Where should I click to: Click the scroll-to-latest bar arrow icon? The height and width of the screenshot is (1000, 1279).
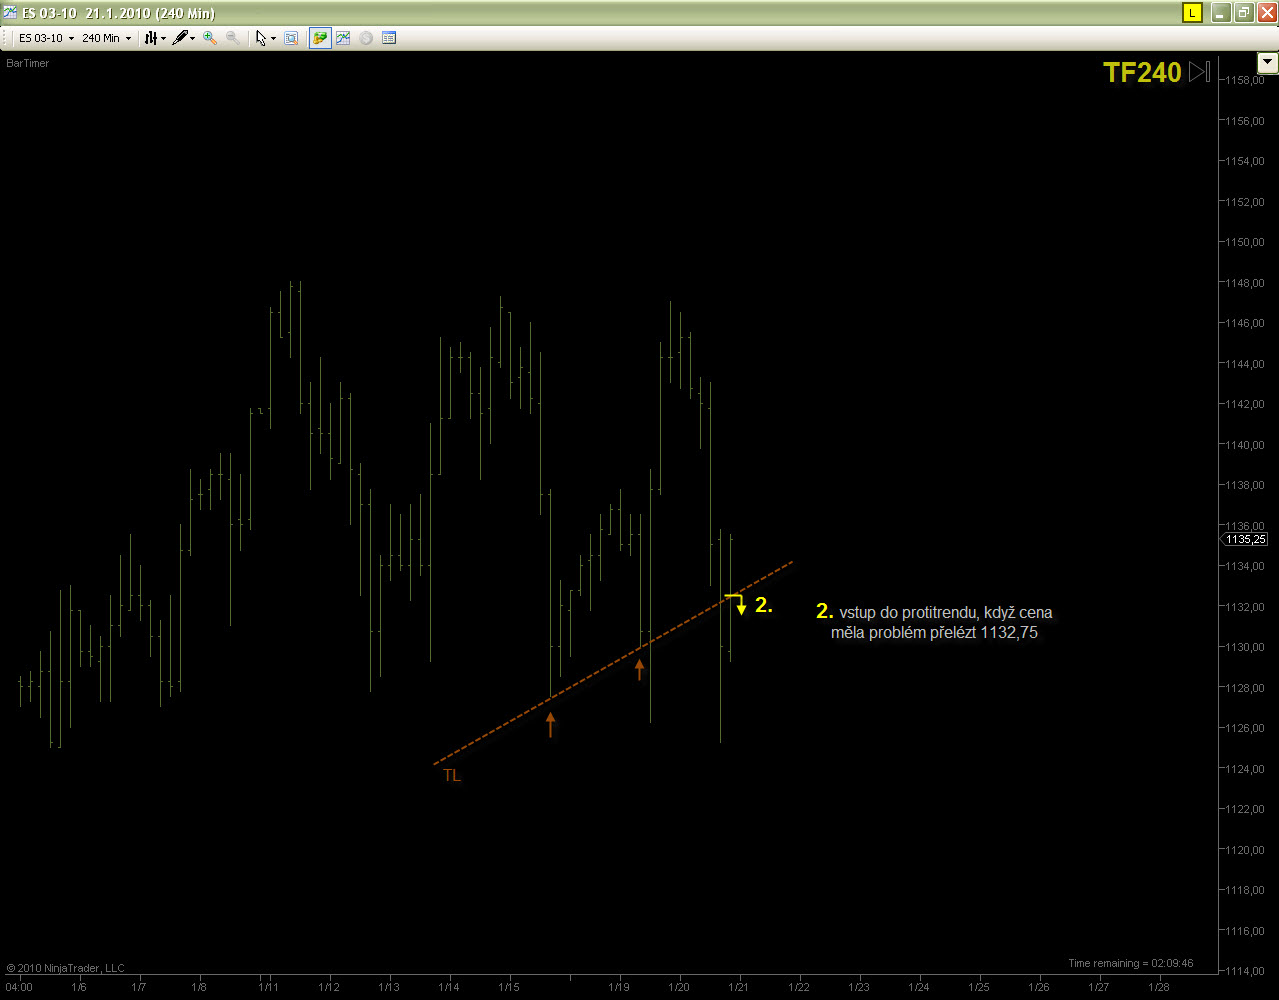1200,72
